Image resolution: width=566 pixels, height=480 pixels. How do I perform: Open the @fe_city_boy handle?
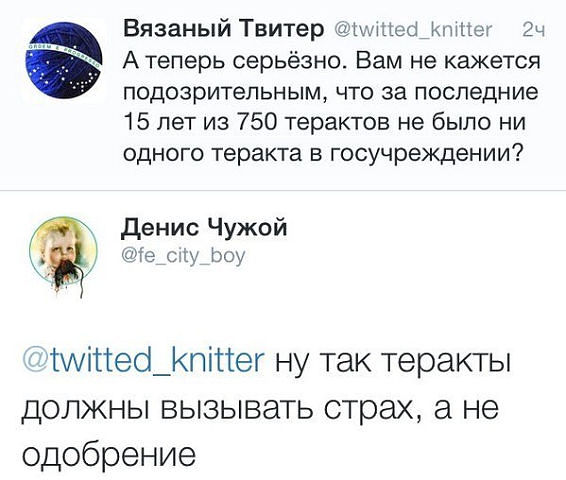pos(184,257)
